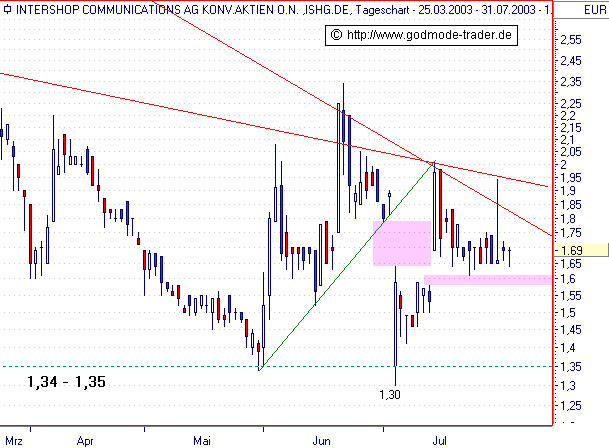
Task: Click the Mai month label
Action: click(x=202, y=441)
